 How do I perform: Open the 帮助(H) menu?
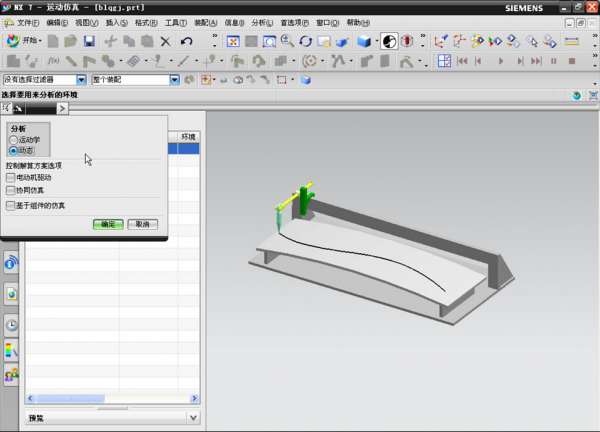(x=358, y=23)
